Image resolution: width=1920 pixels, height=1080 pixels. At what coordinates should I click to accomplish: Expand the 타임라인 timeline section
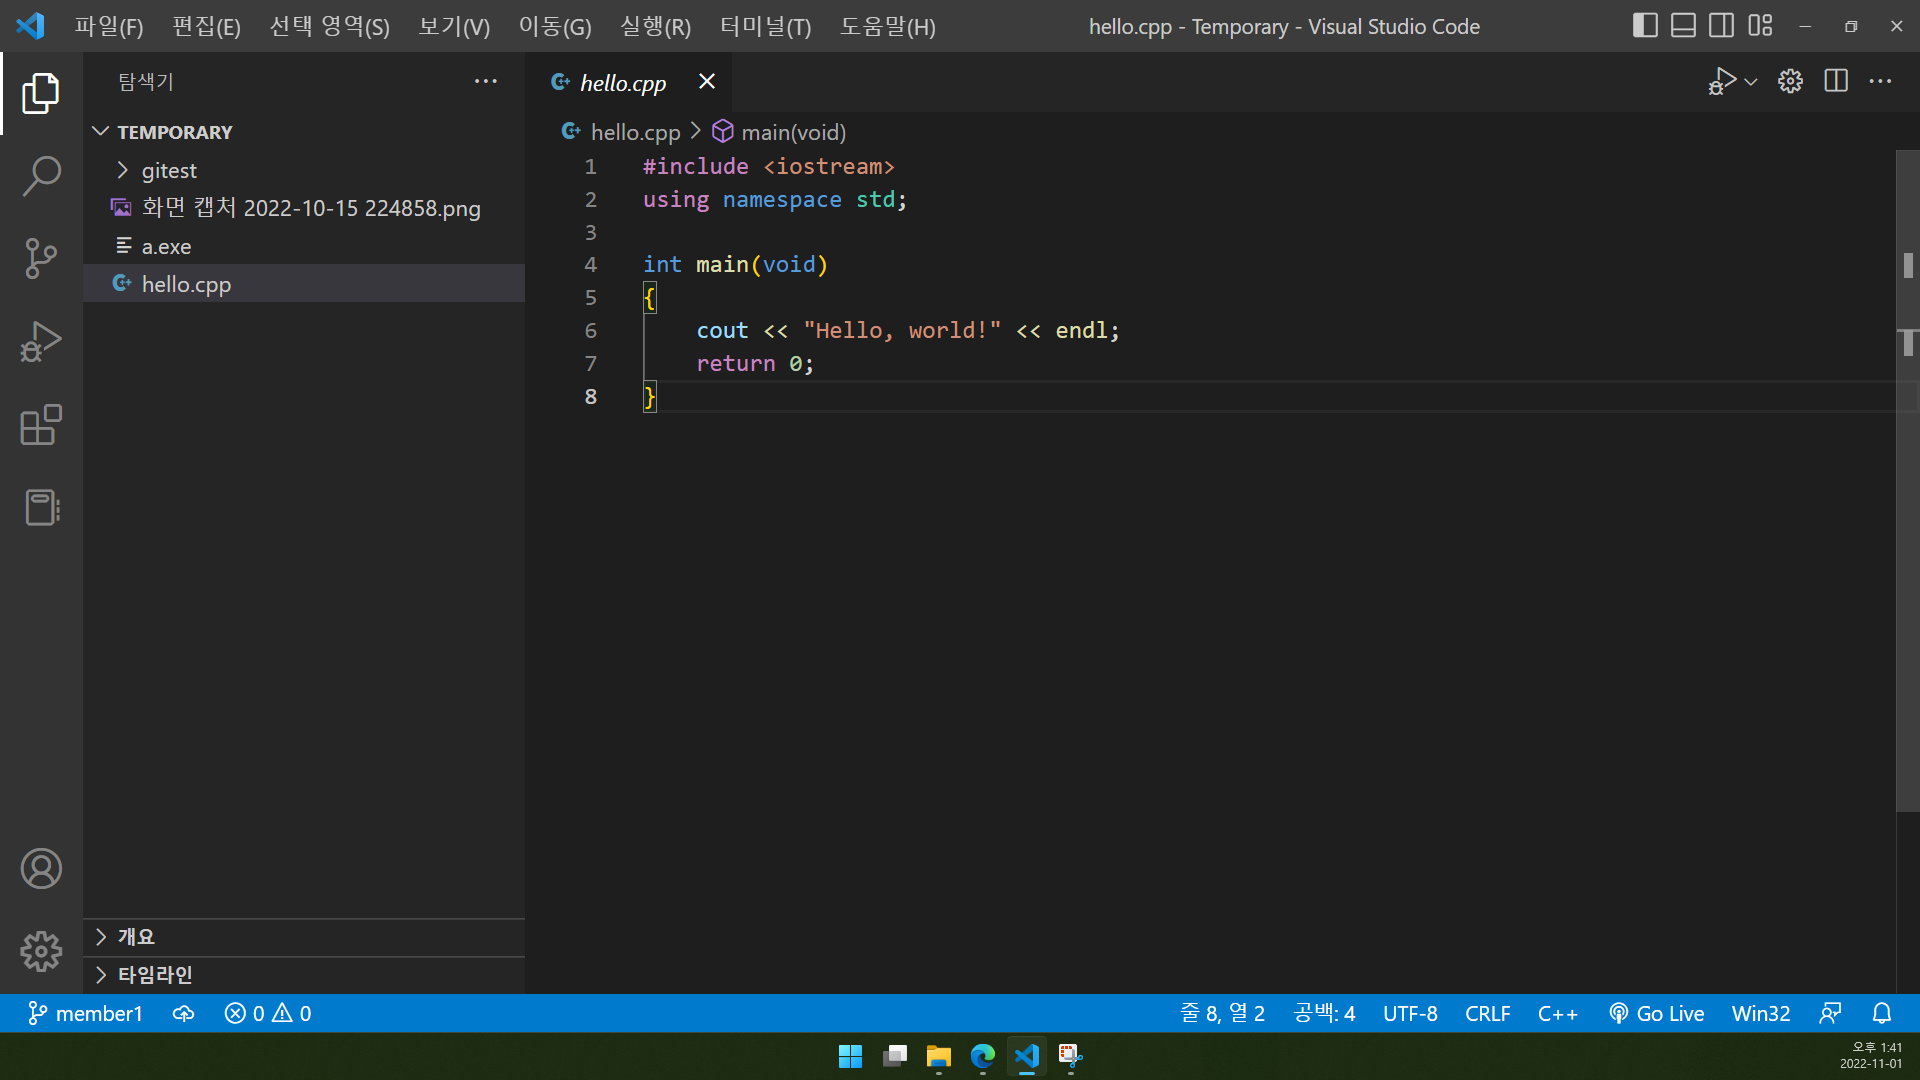304,975
